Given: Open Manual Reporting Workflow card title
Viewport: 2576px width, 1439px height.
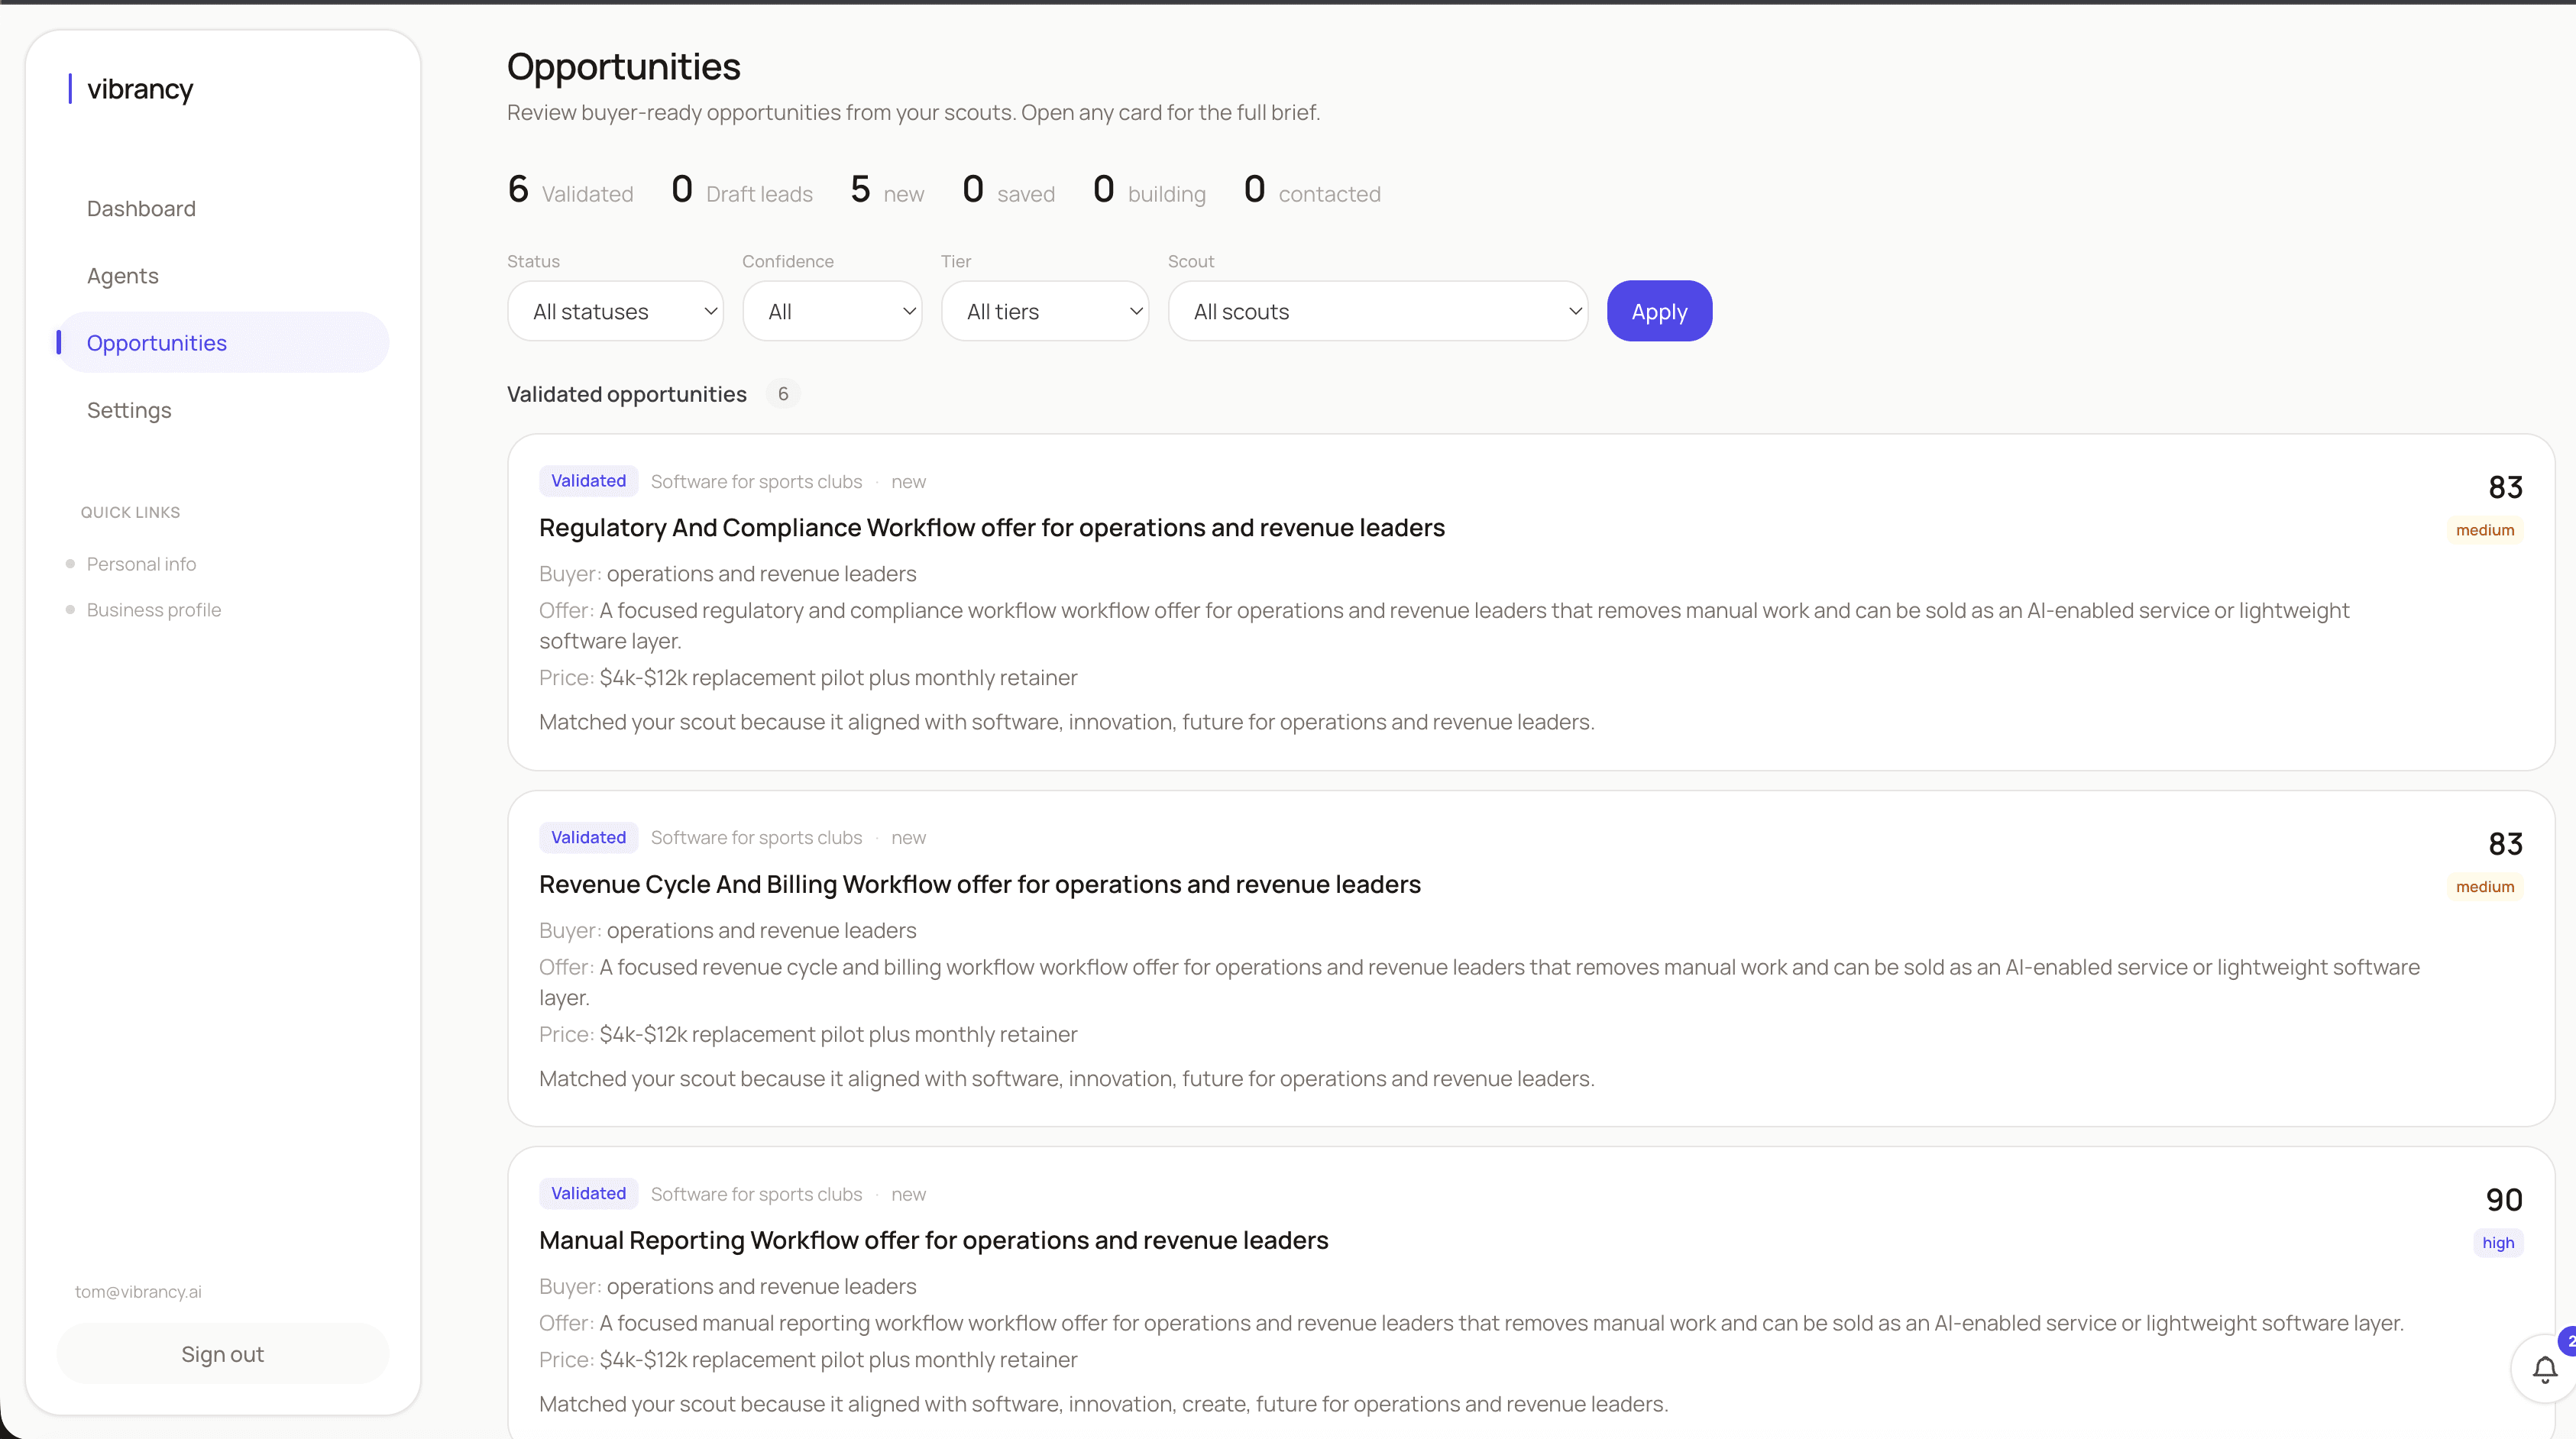Looking at the screenshot, I should [934, 1240].
